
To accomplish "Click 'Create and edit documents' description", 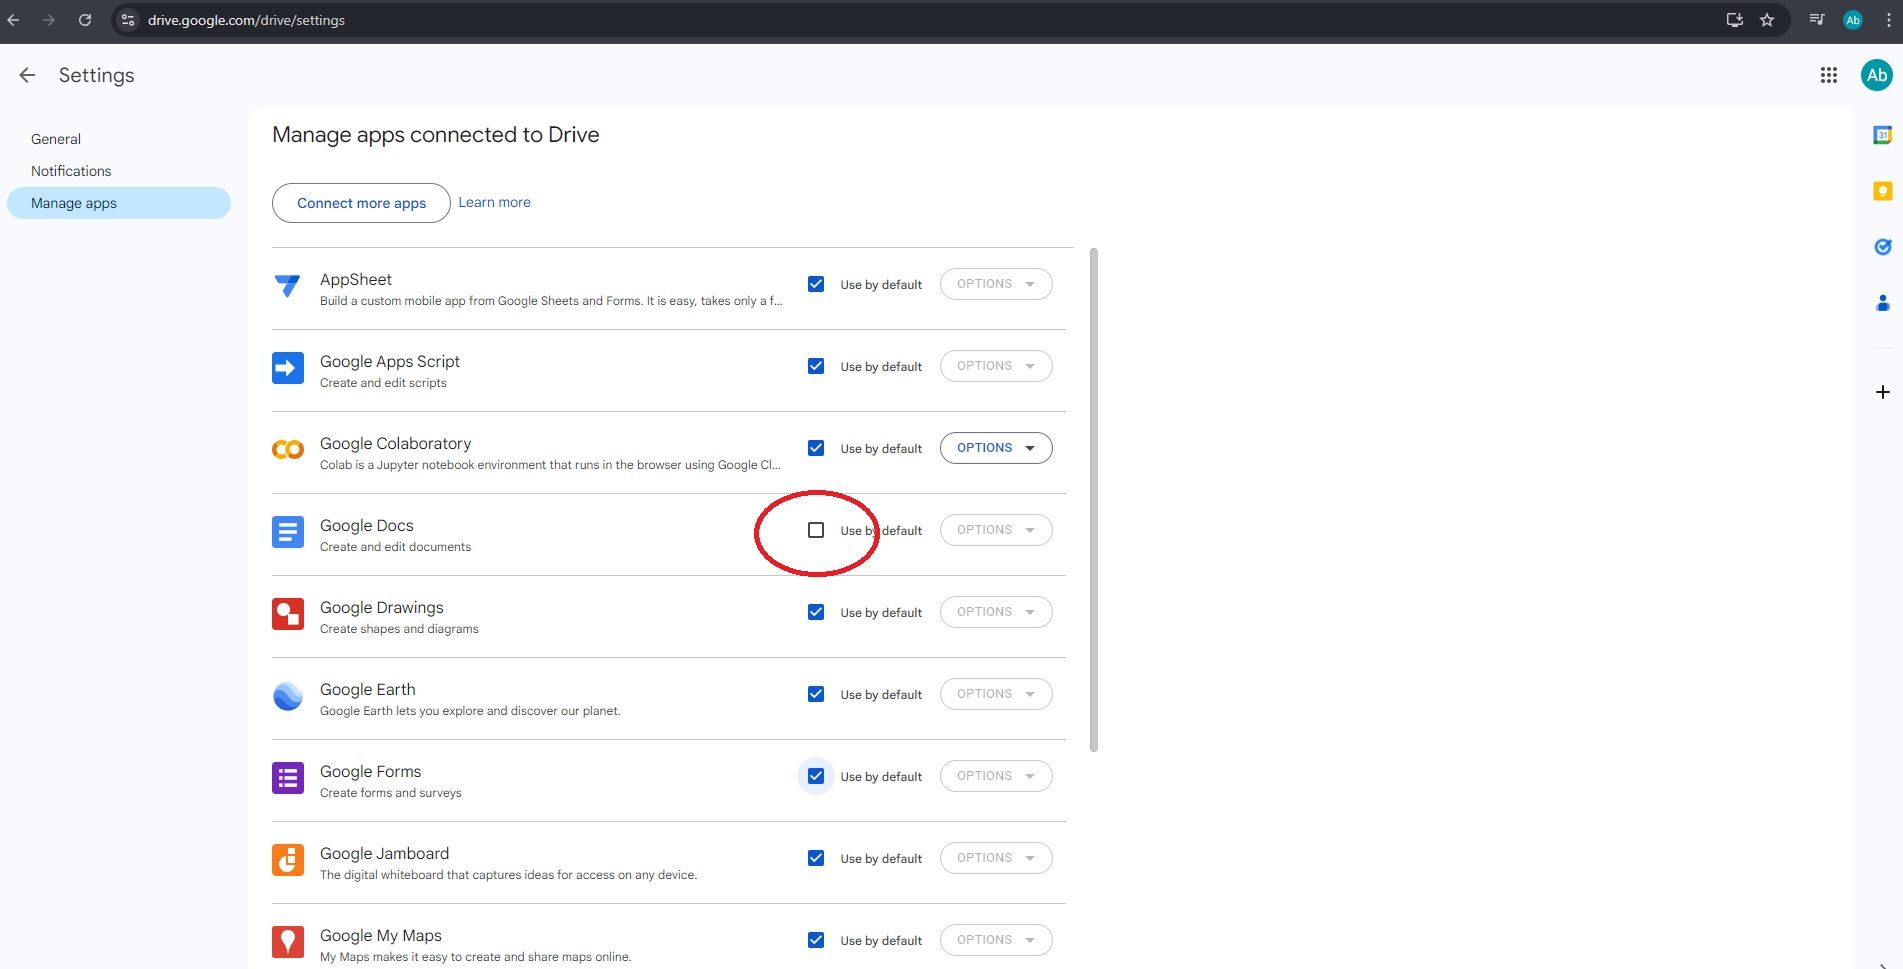I will pyautogui.click(x=395, y=547).
